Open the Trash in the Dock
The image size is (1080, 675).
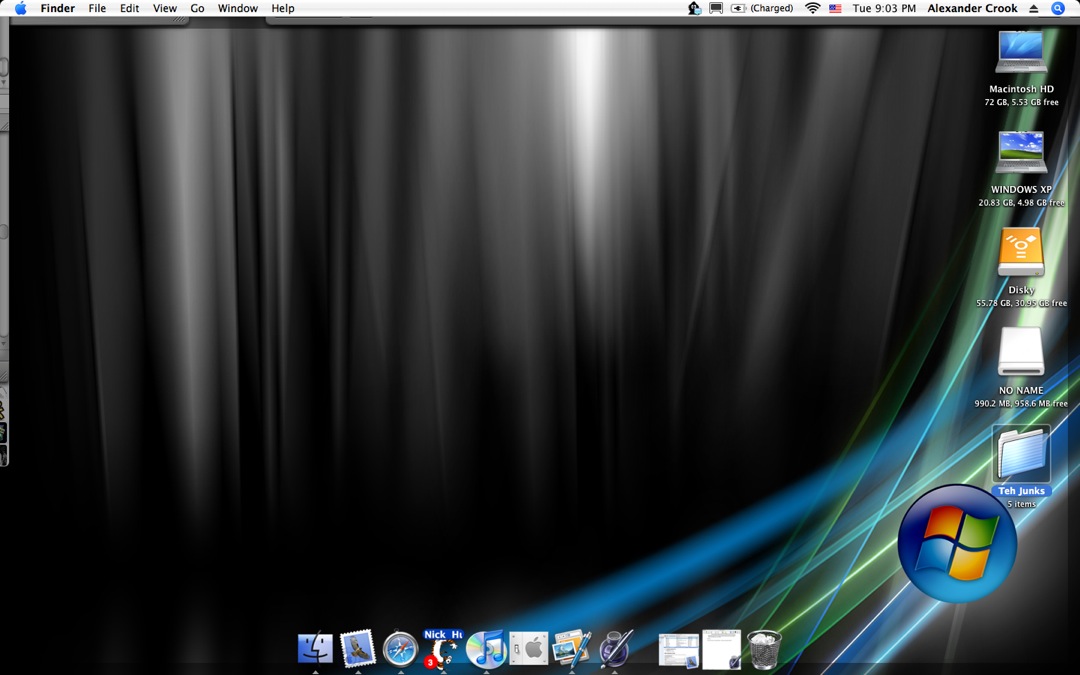(765, 650)
